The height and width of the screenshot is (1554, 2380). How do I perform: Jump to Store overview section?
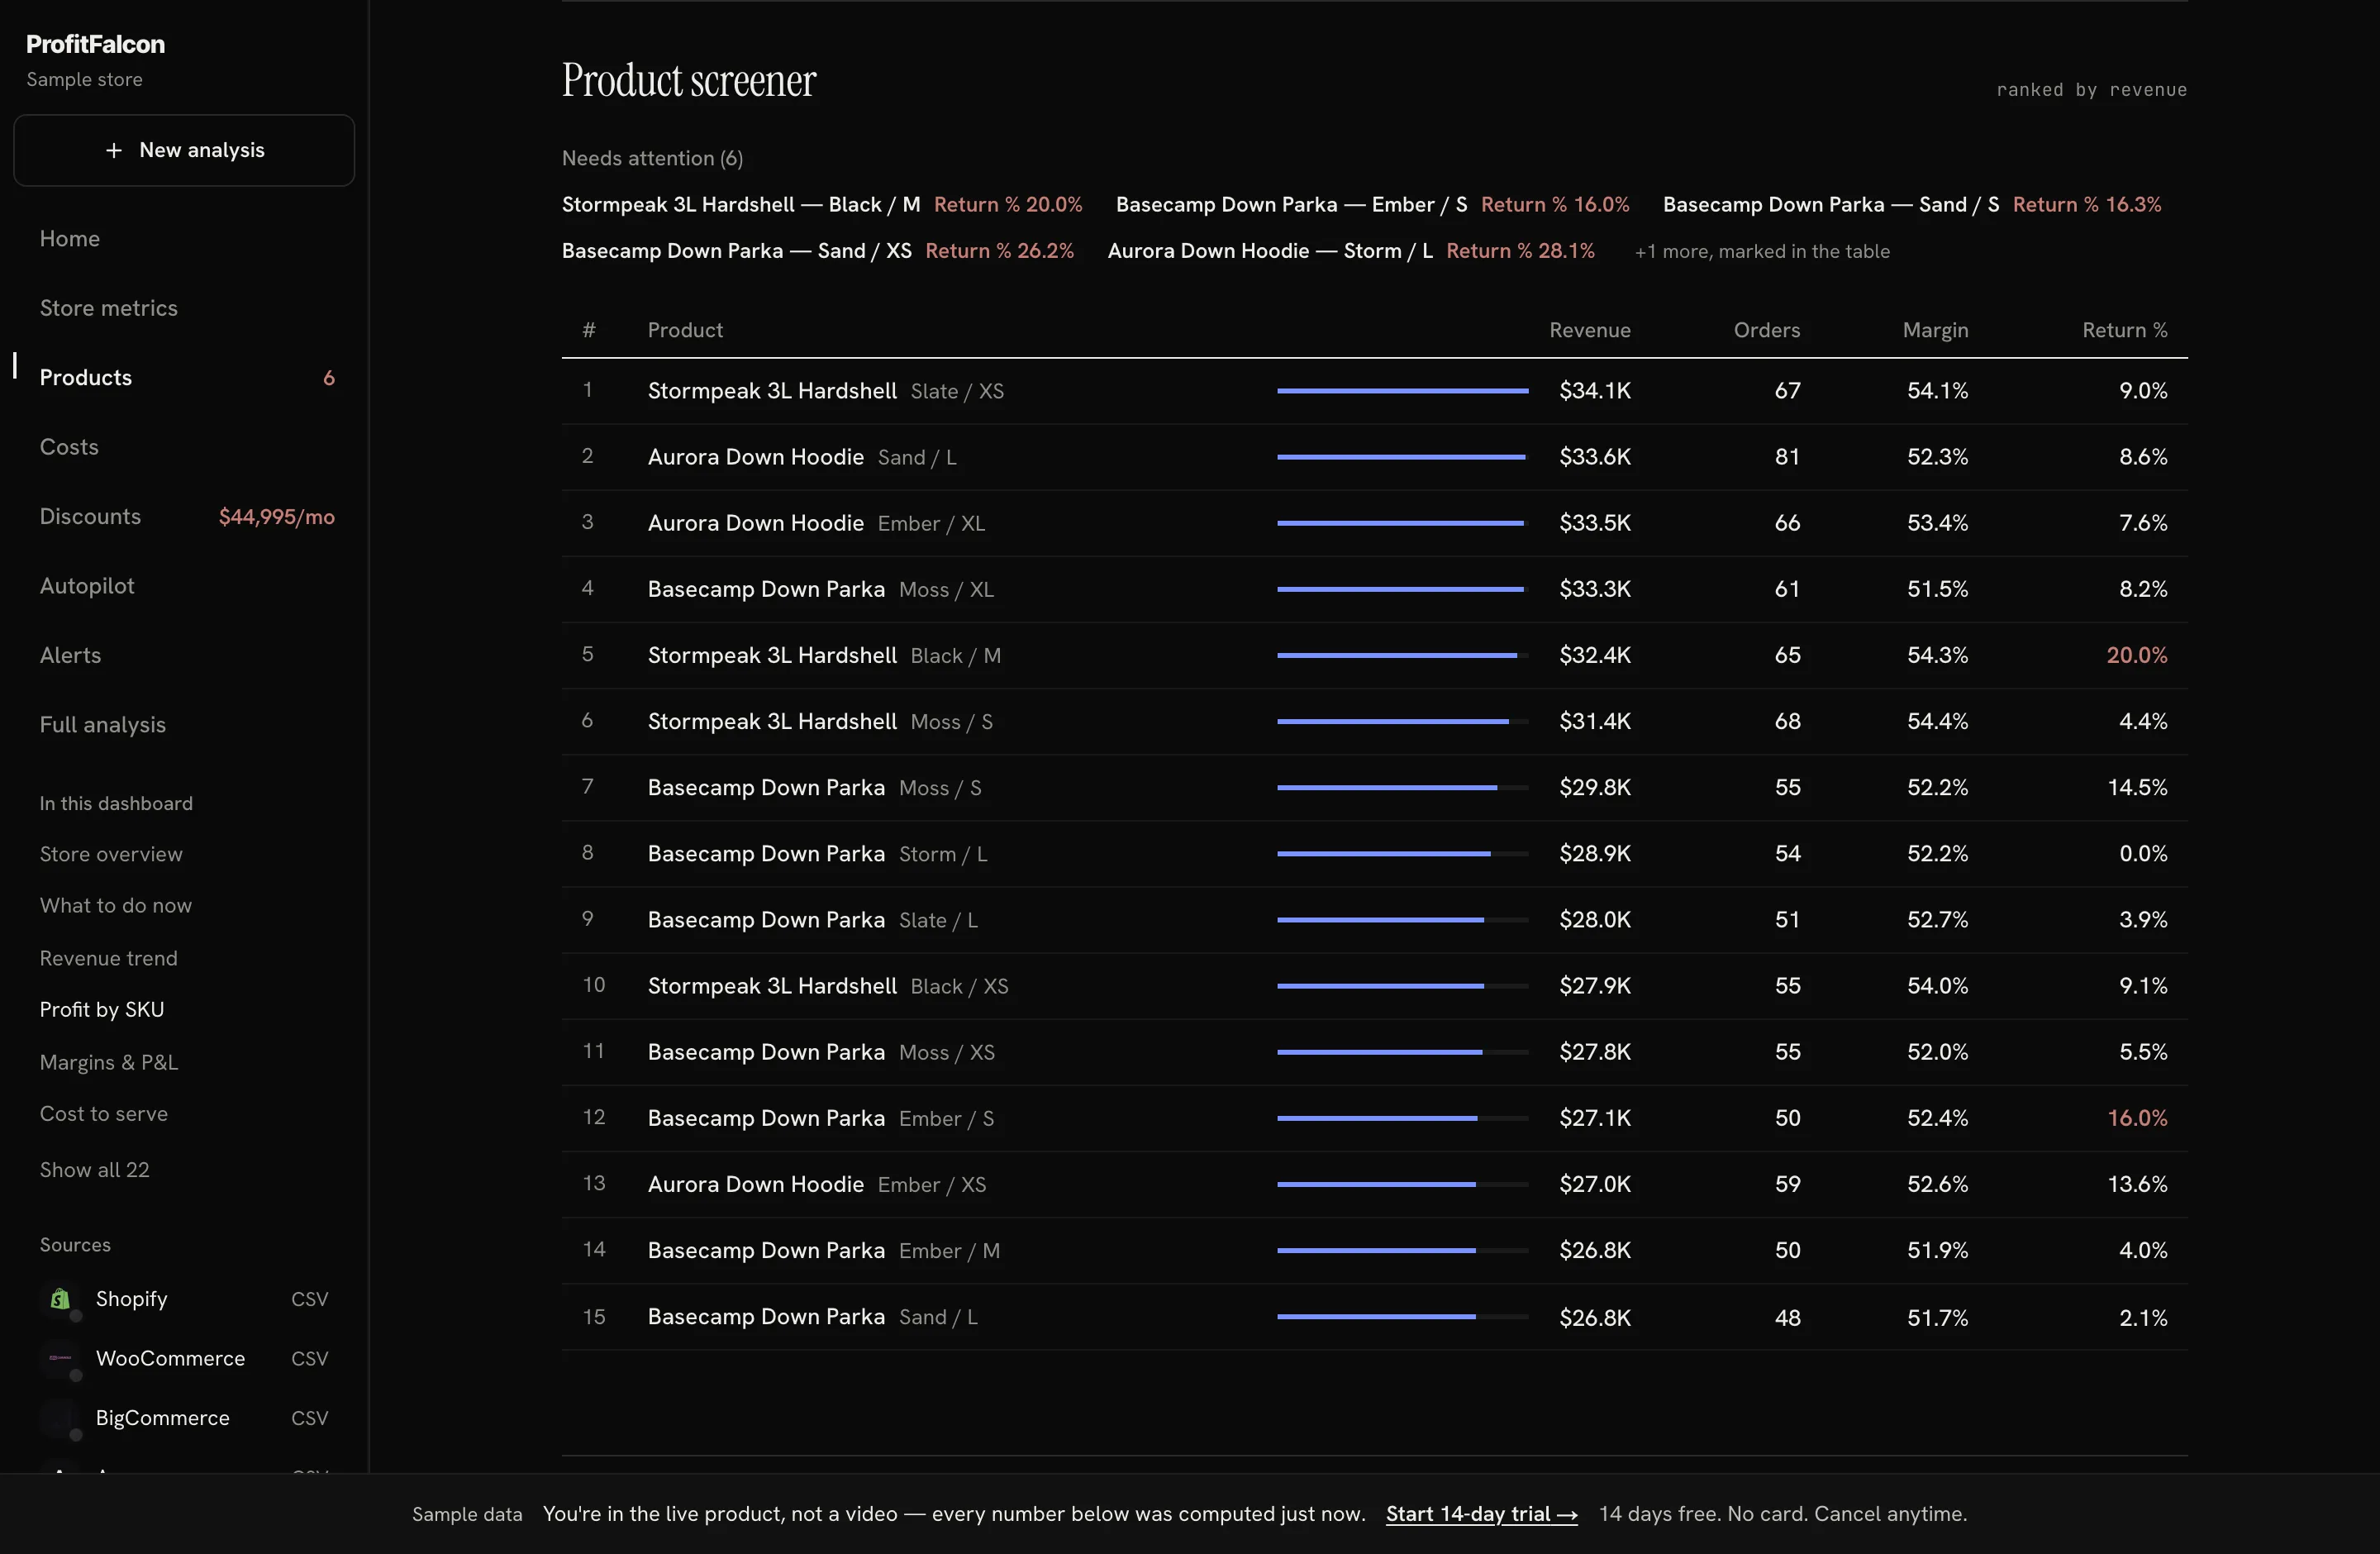[x=111, y=854]
